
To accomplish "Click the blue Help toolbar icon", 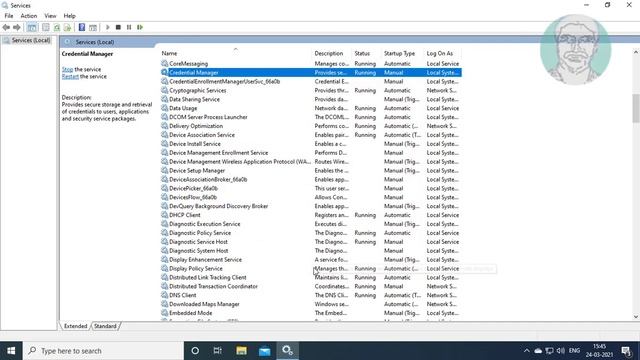I will coord(82,27).
